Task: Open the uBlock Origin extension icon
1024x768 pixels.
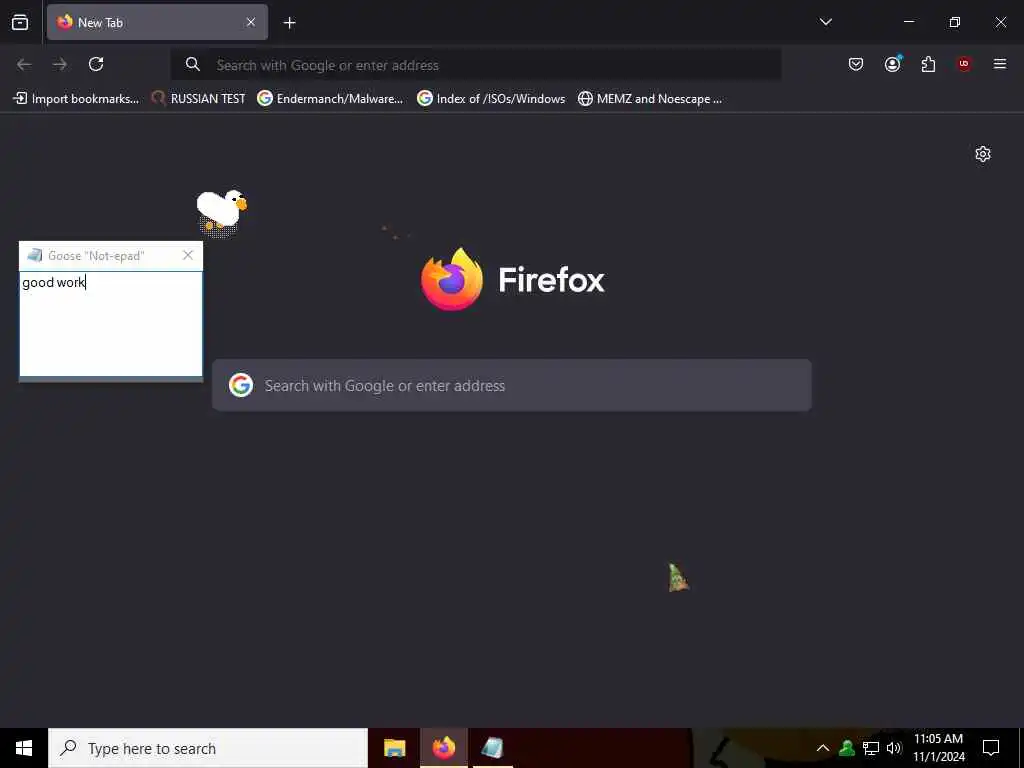Action: 964,64
